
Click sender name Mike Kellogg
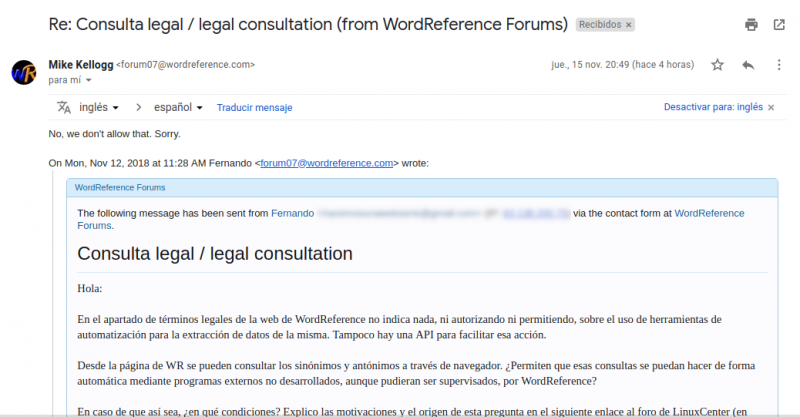pyautogui.click(x=81, y=64)
